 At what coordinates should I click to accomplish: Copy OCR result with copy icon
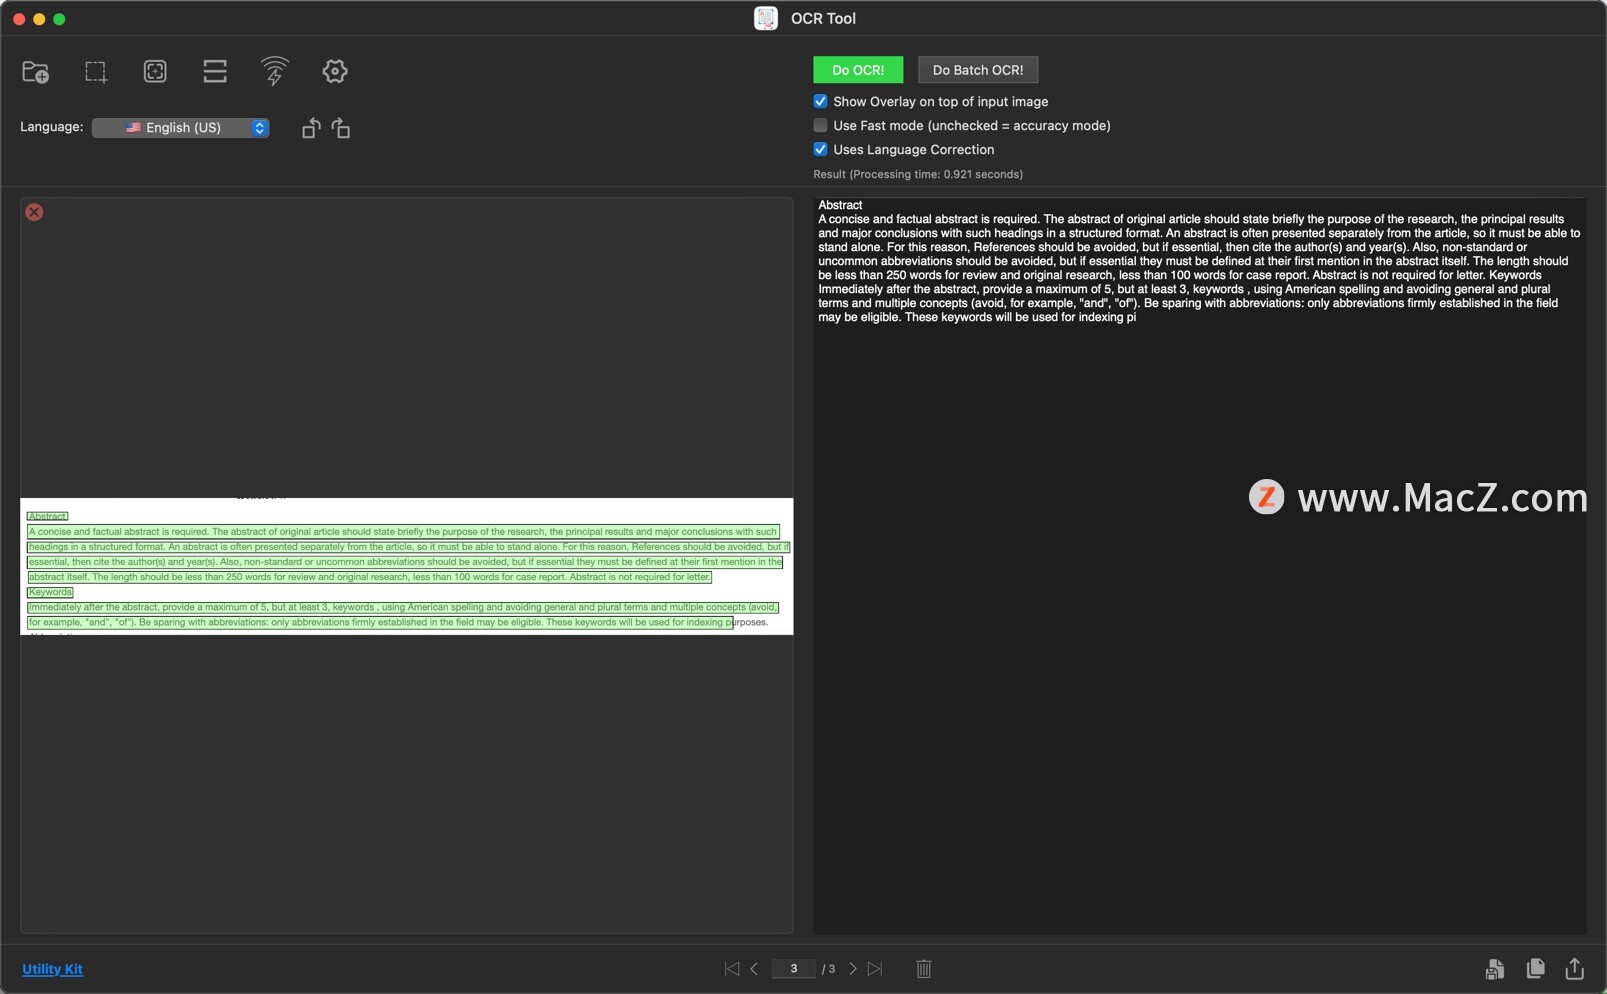(x=1536, y=968)
